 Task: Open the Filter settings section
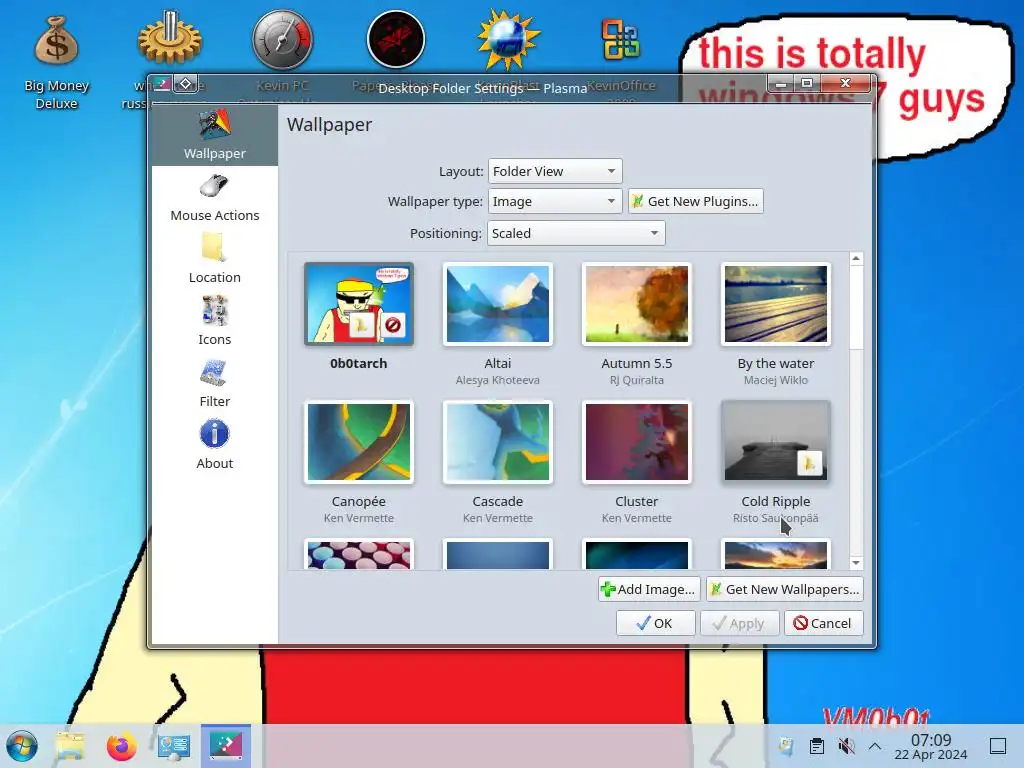tap(215, 384)
